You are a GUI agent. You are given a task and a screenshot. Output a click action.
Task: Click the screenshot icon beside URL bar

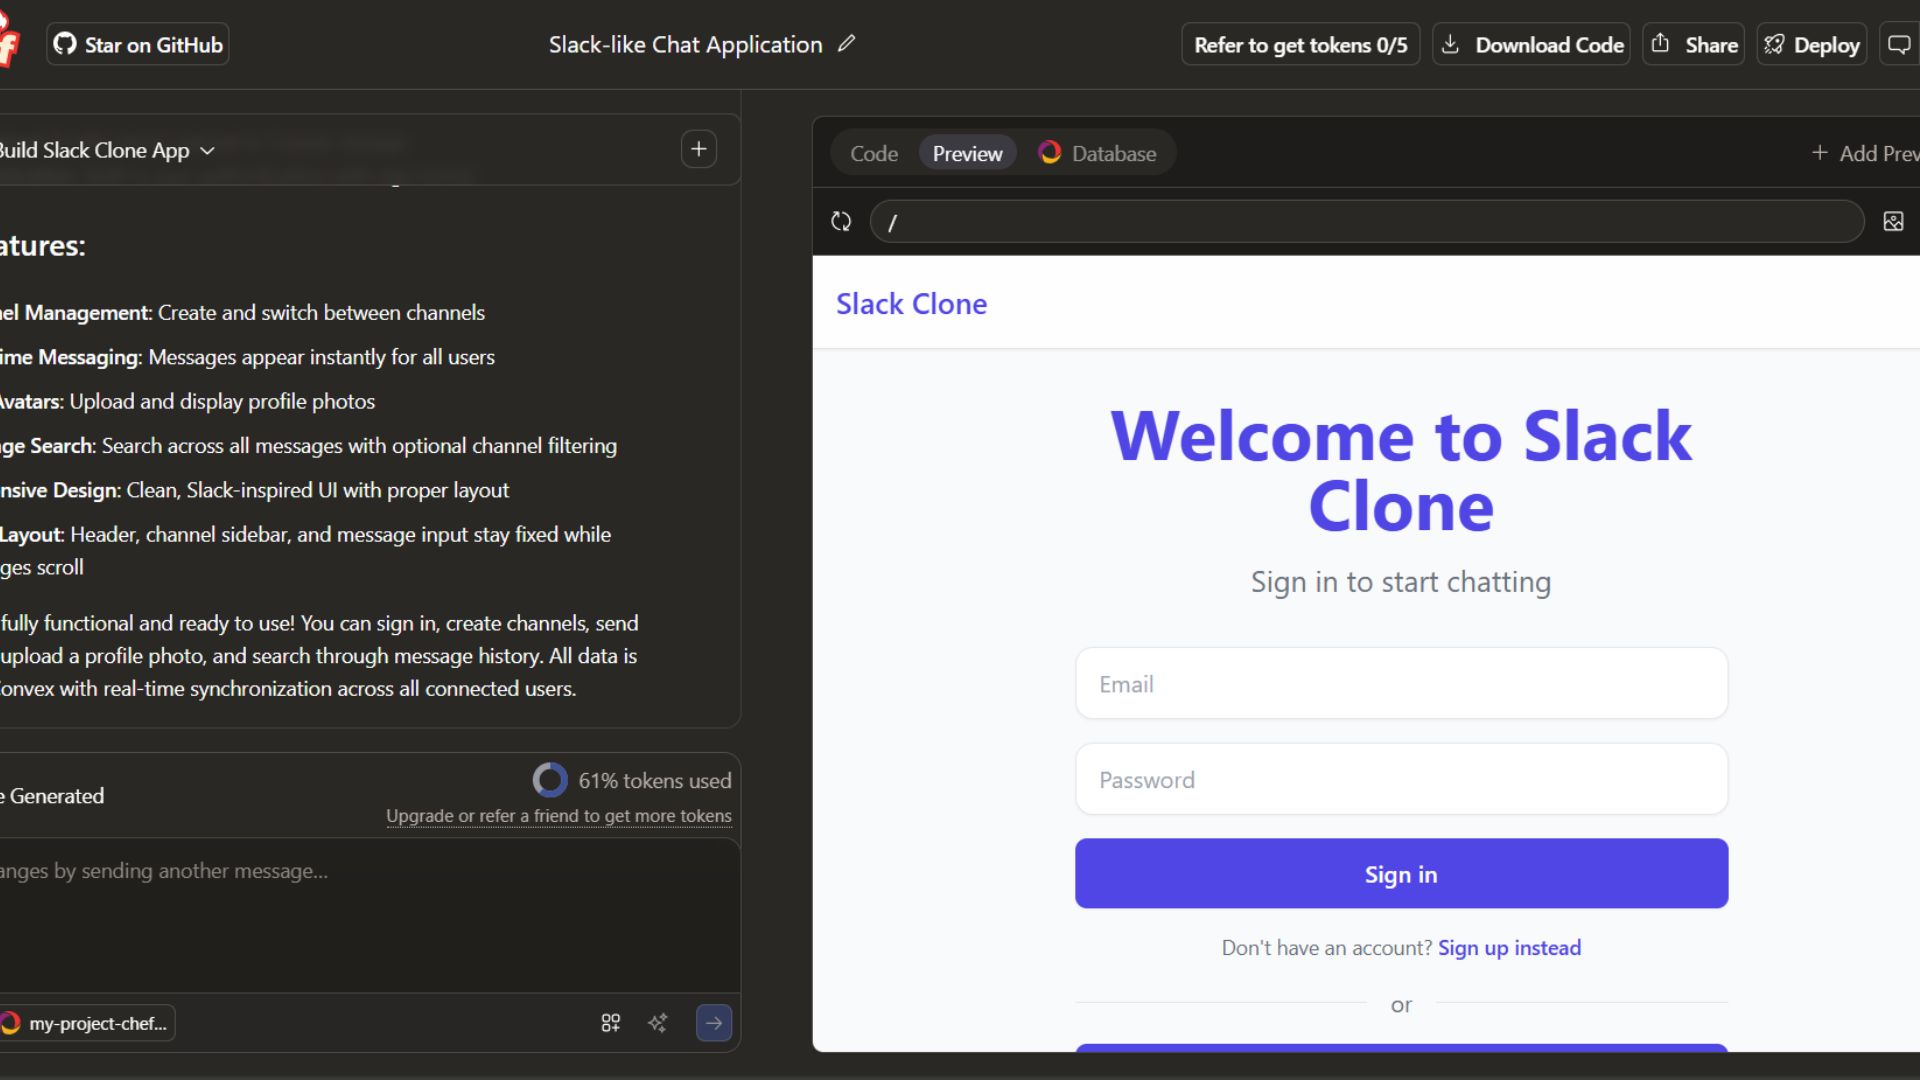point(1893,221)
